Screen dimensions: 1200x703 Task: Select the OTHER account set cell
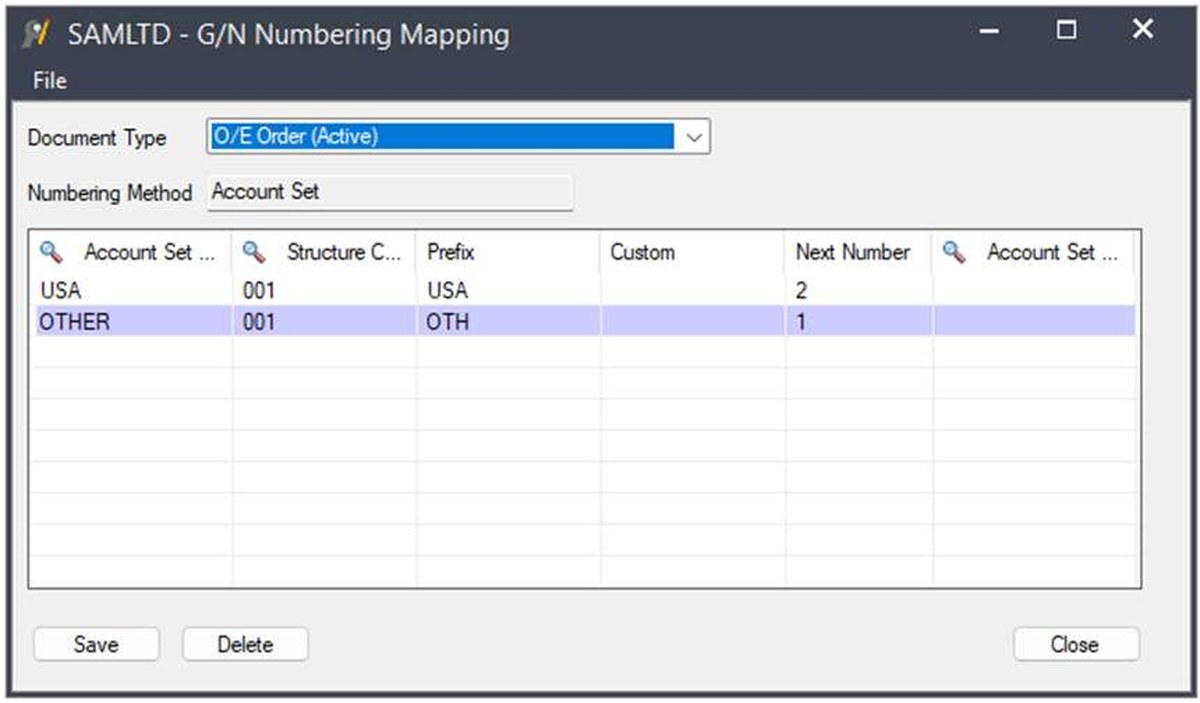pyautogui.click(x=131, y=321)
